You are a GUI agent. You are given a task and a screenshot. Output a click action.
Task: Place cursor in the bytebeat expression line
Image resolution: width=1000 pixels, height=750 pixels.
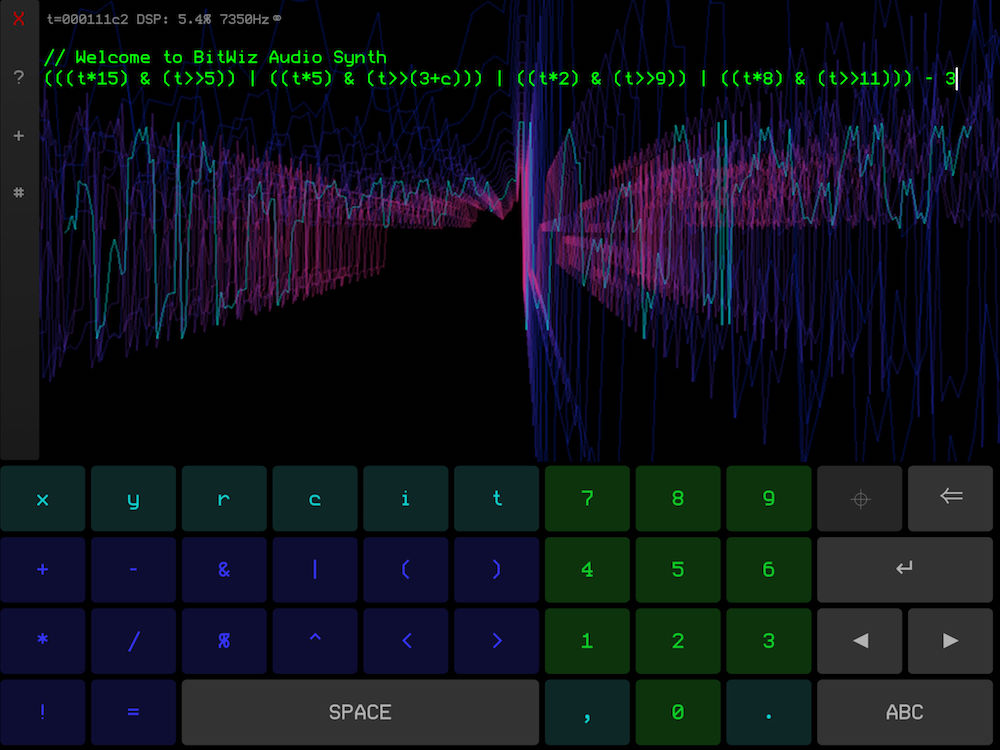(501, 78)
